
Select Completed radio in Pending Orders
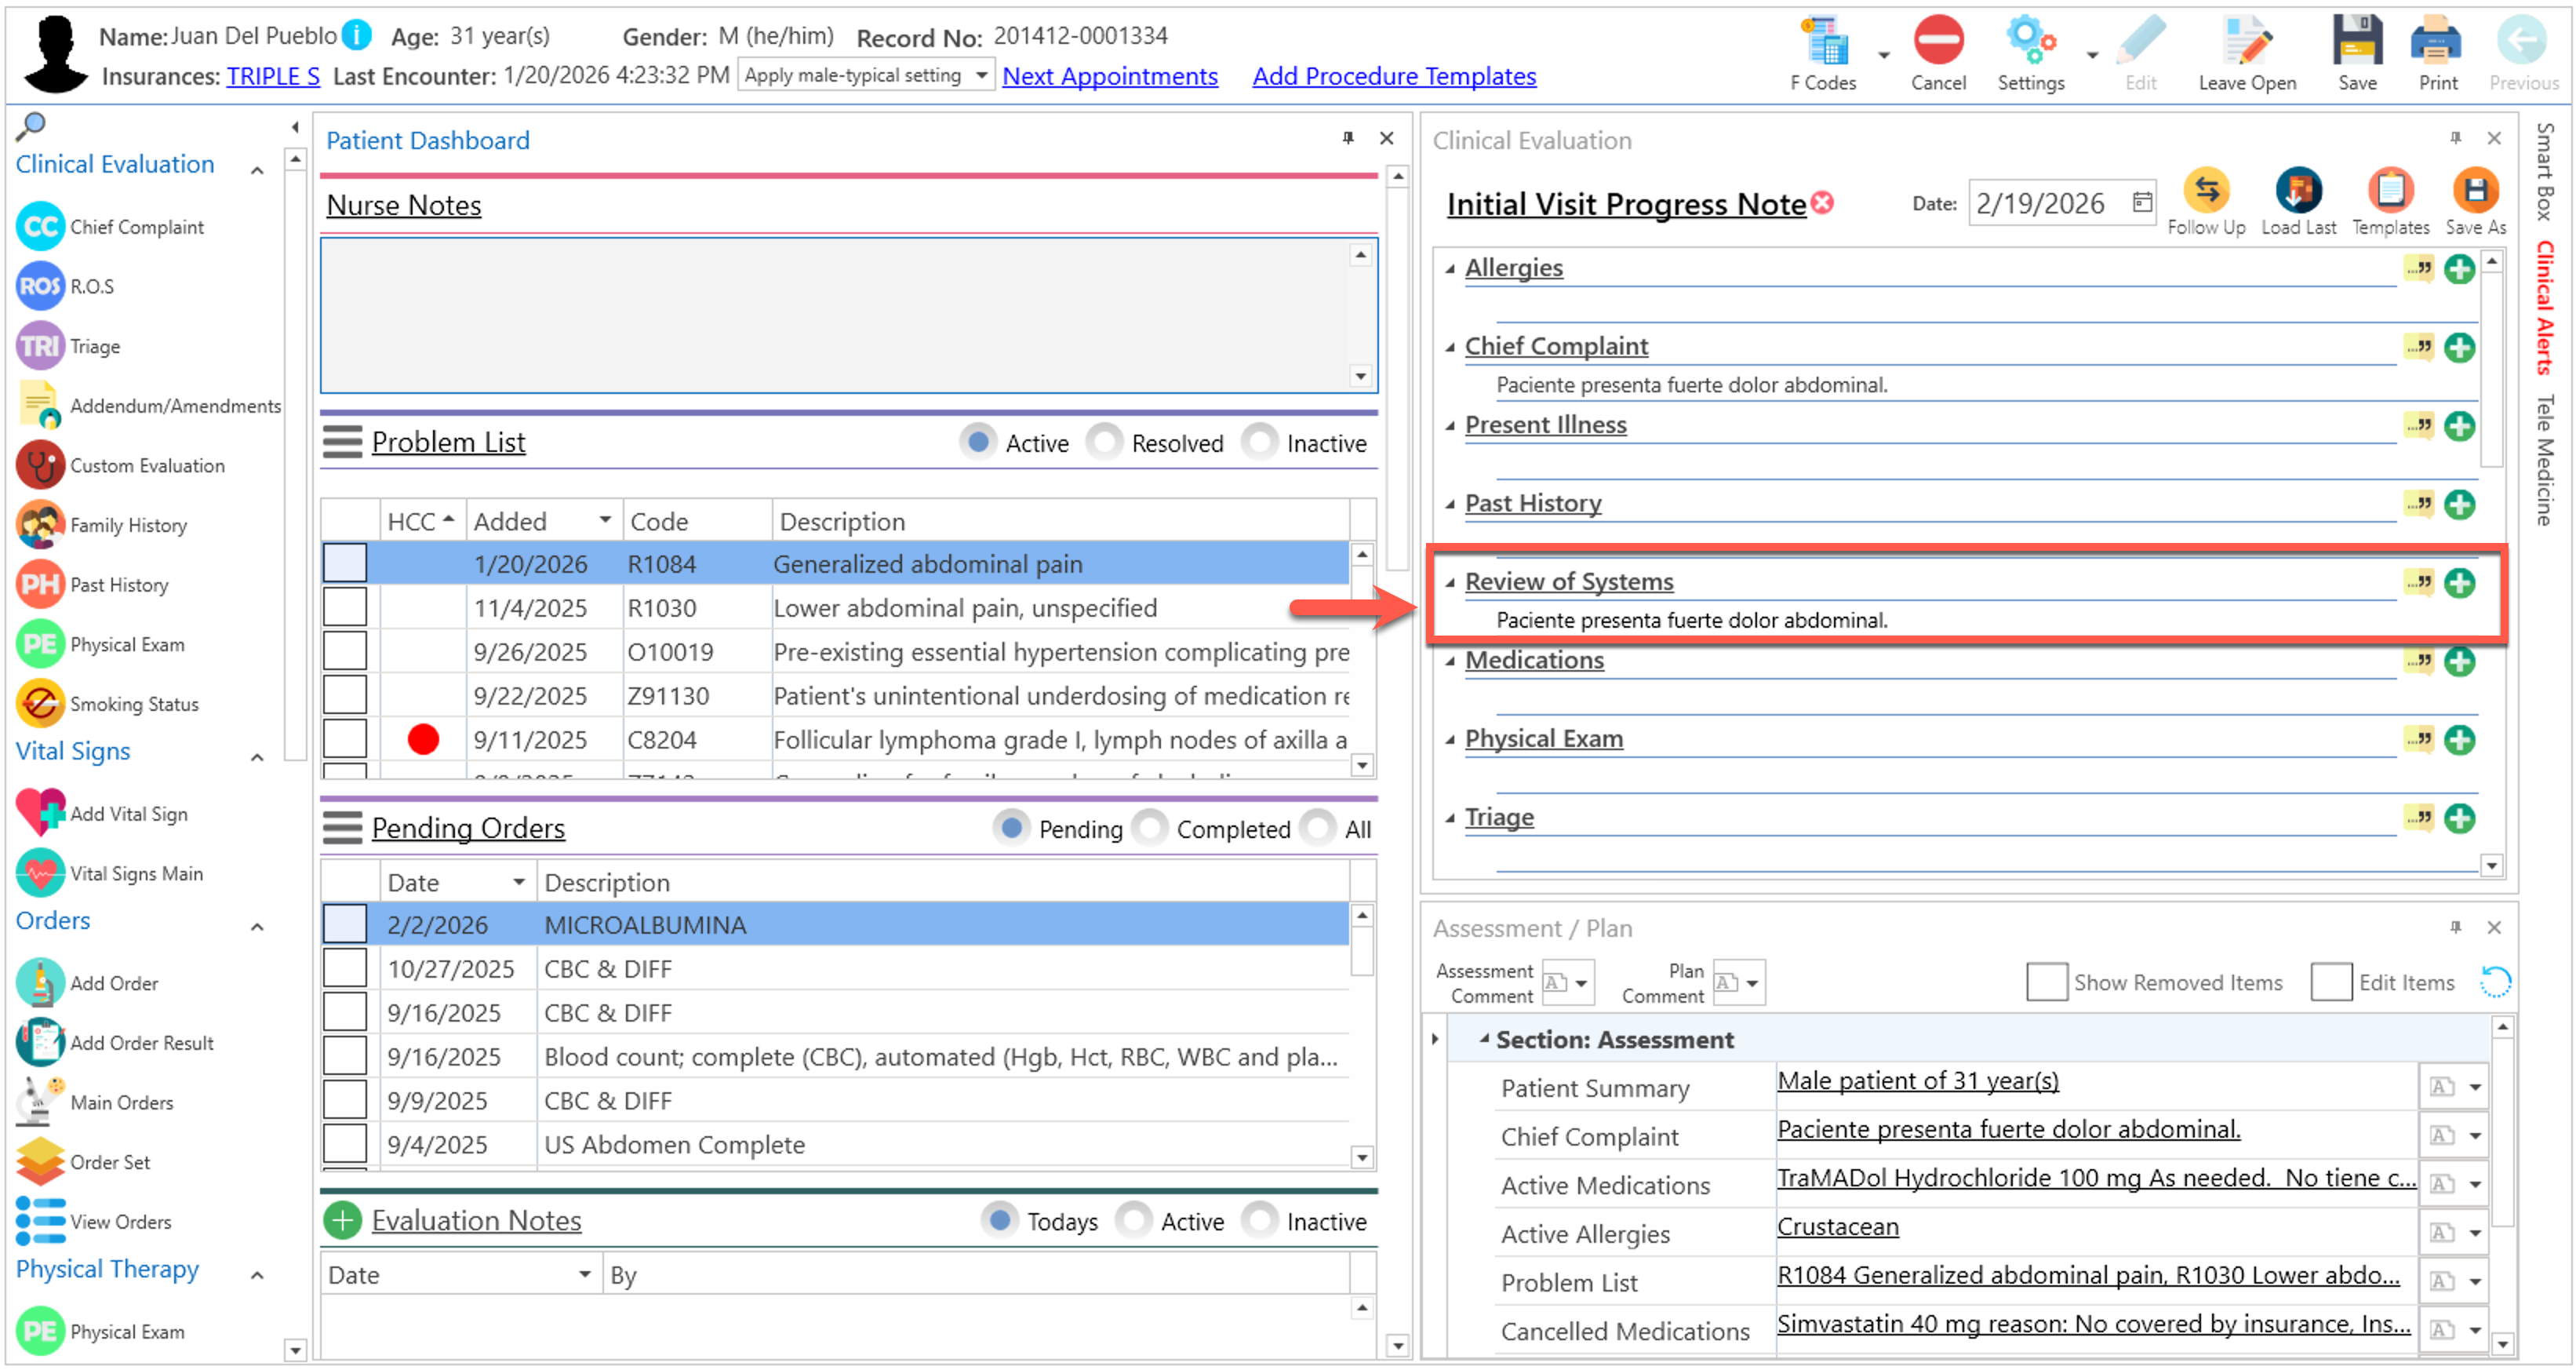(1150, 828)
